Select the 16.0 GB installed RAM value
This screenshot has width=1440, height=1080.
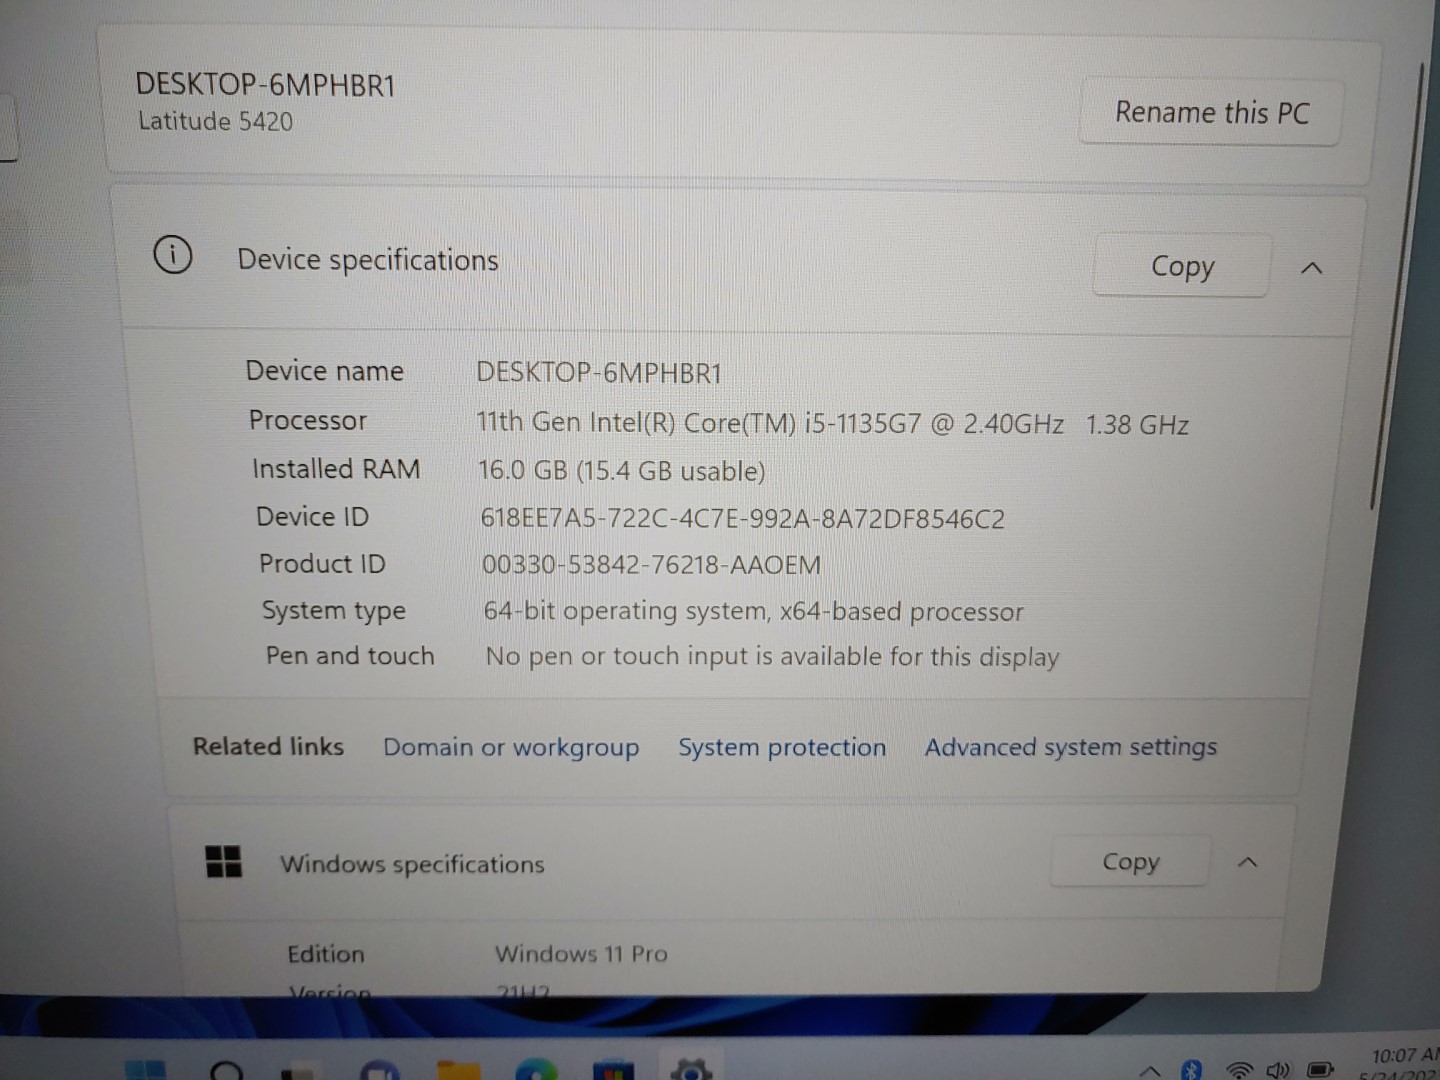click(x=621, y=471)
